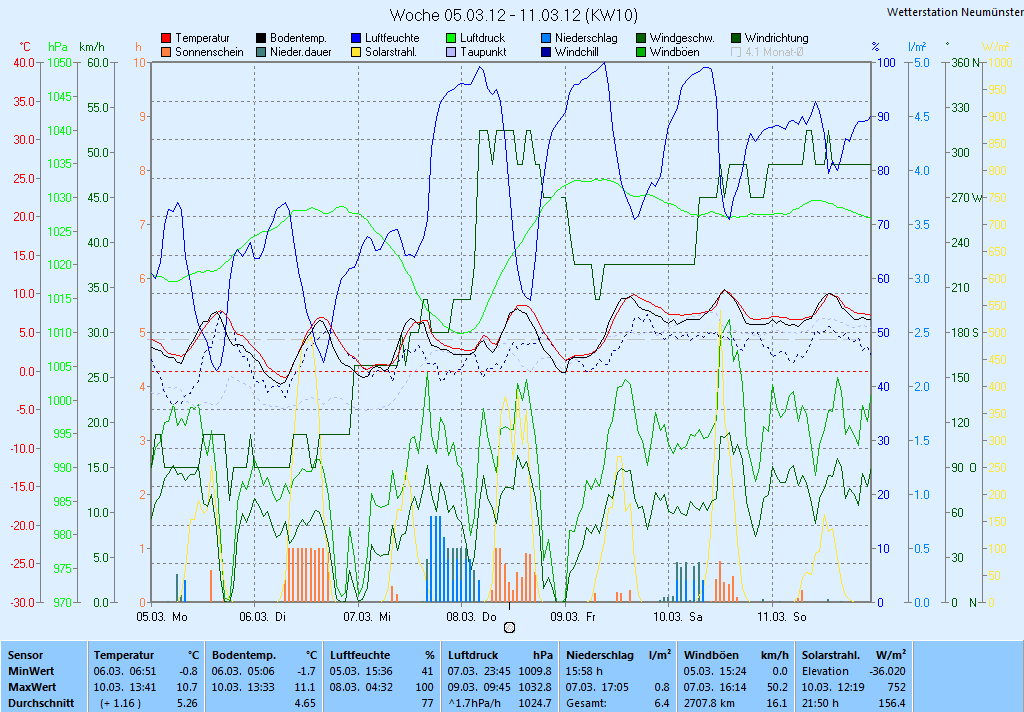Screen dimensions: 1024x712
Task: Click the Sonnenschein legend label
Action: coord(209,52)
